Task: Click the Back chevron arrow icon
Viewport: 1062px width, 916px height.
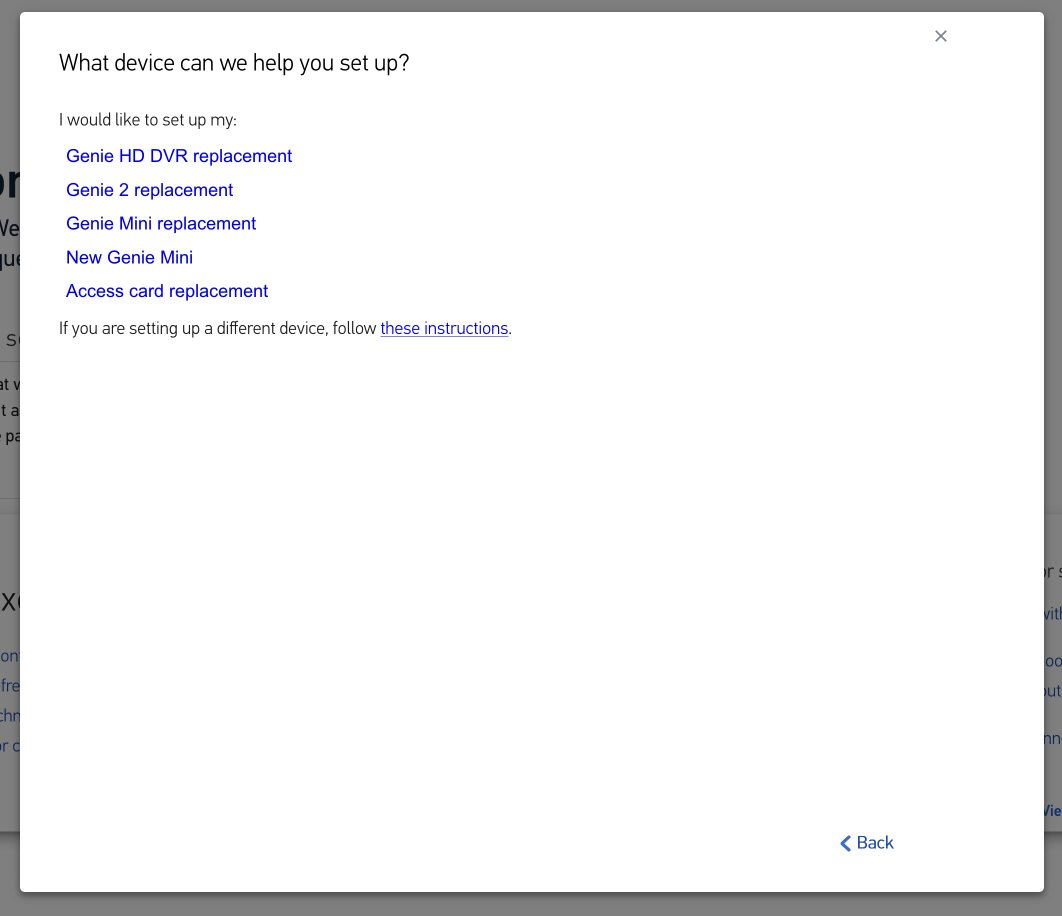Action: point(845,843)
